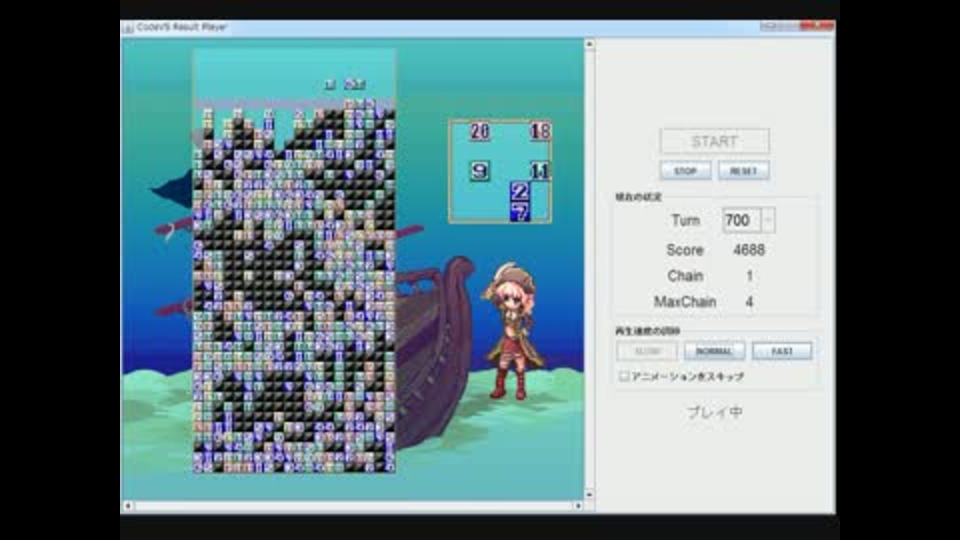Click the block numbered 11 in next-piece preview
The height and width of the screenshot is (540, 960).
pos(540,171)
